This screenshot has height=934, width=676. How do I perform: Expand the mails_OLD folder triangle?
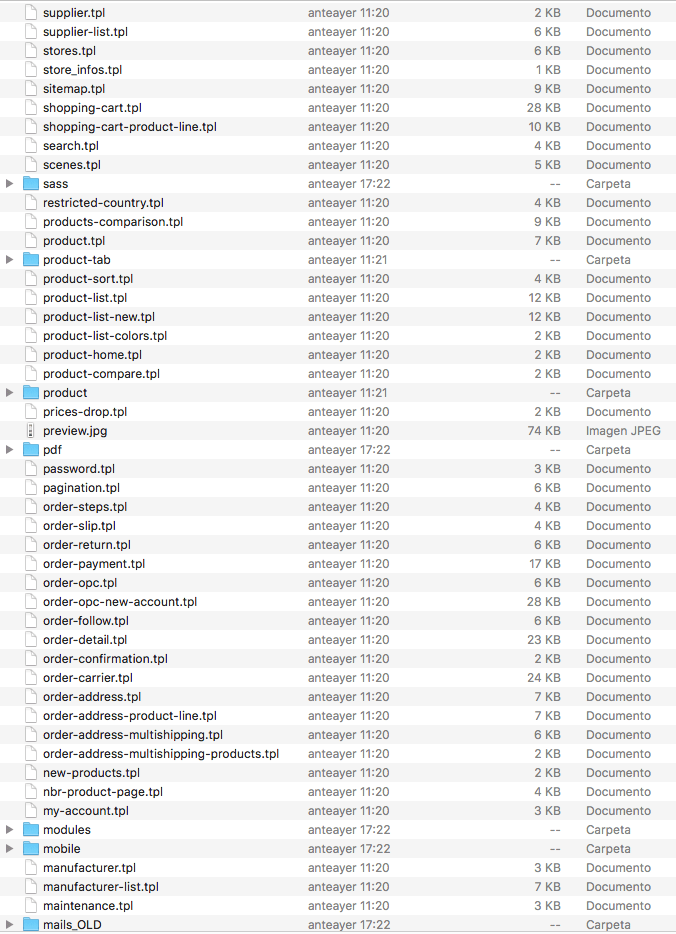[x=10, y=924]
